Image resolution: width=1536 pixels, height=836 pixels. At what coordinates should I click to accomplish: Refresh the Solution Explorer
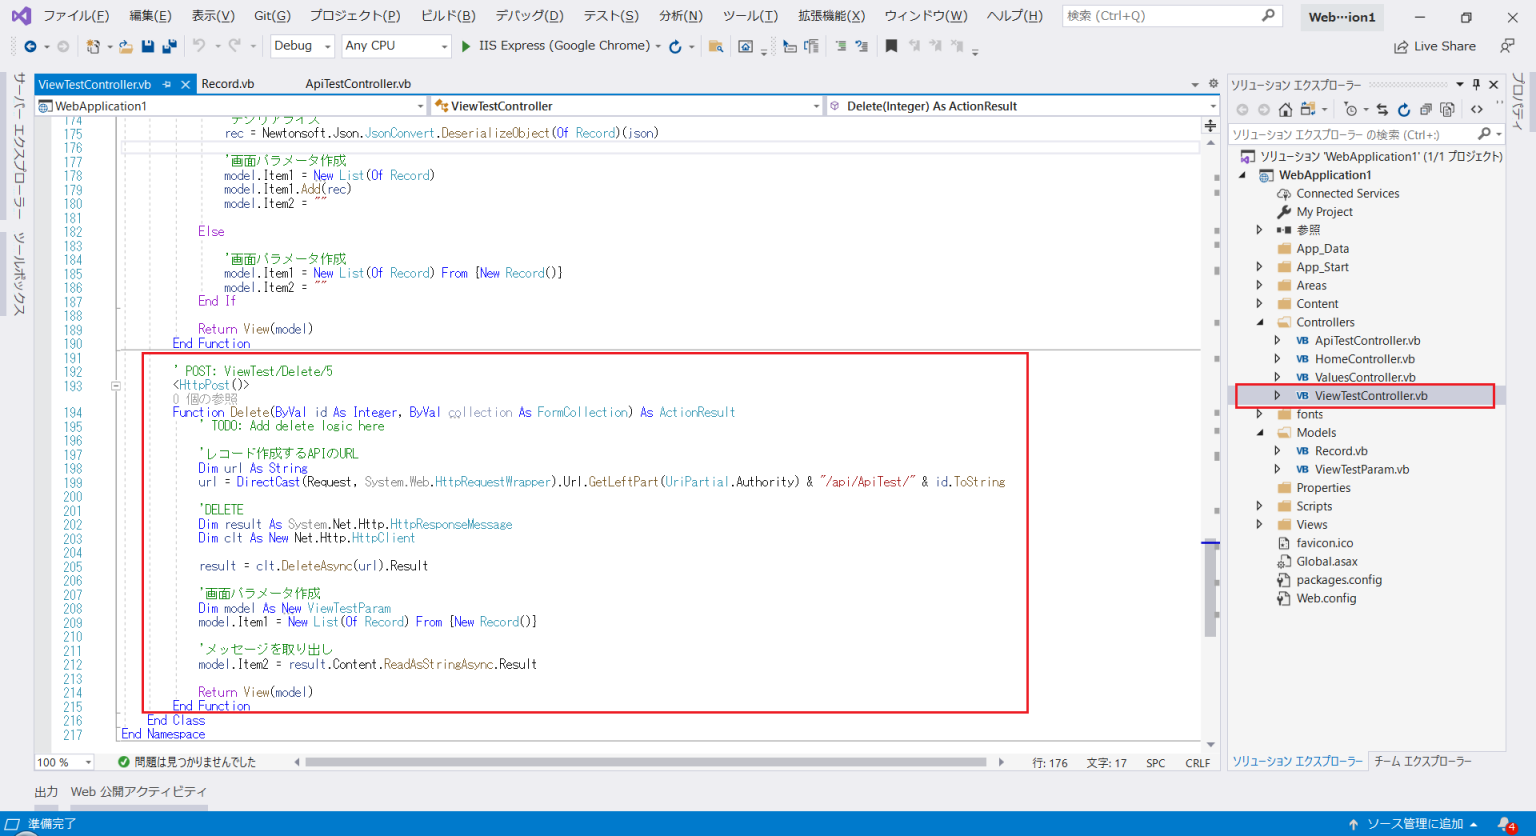[x=1404, y=110]
